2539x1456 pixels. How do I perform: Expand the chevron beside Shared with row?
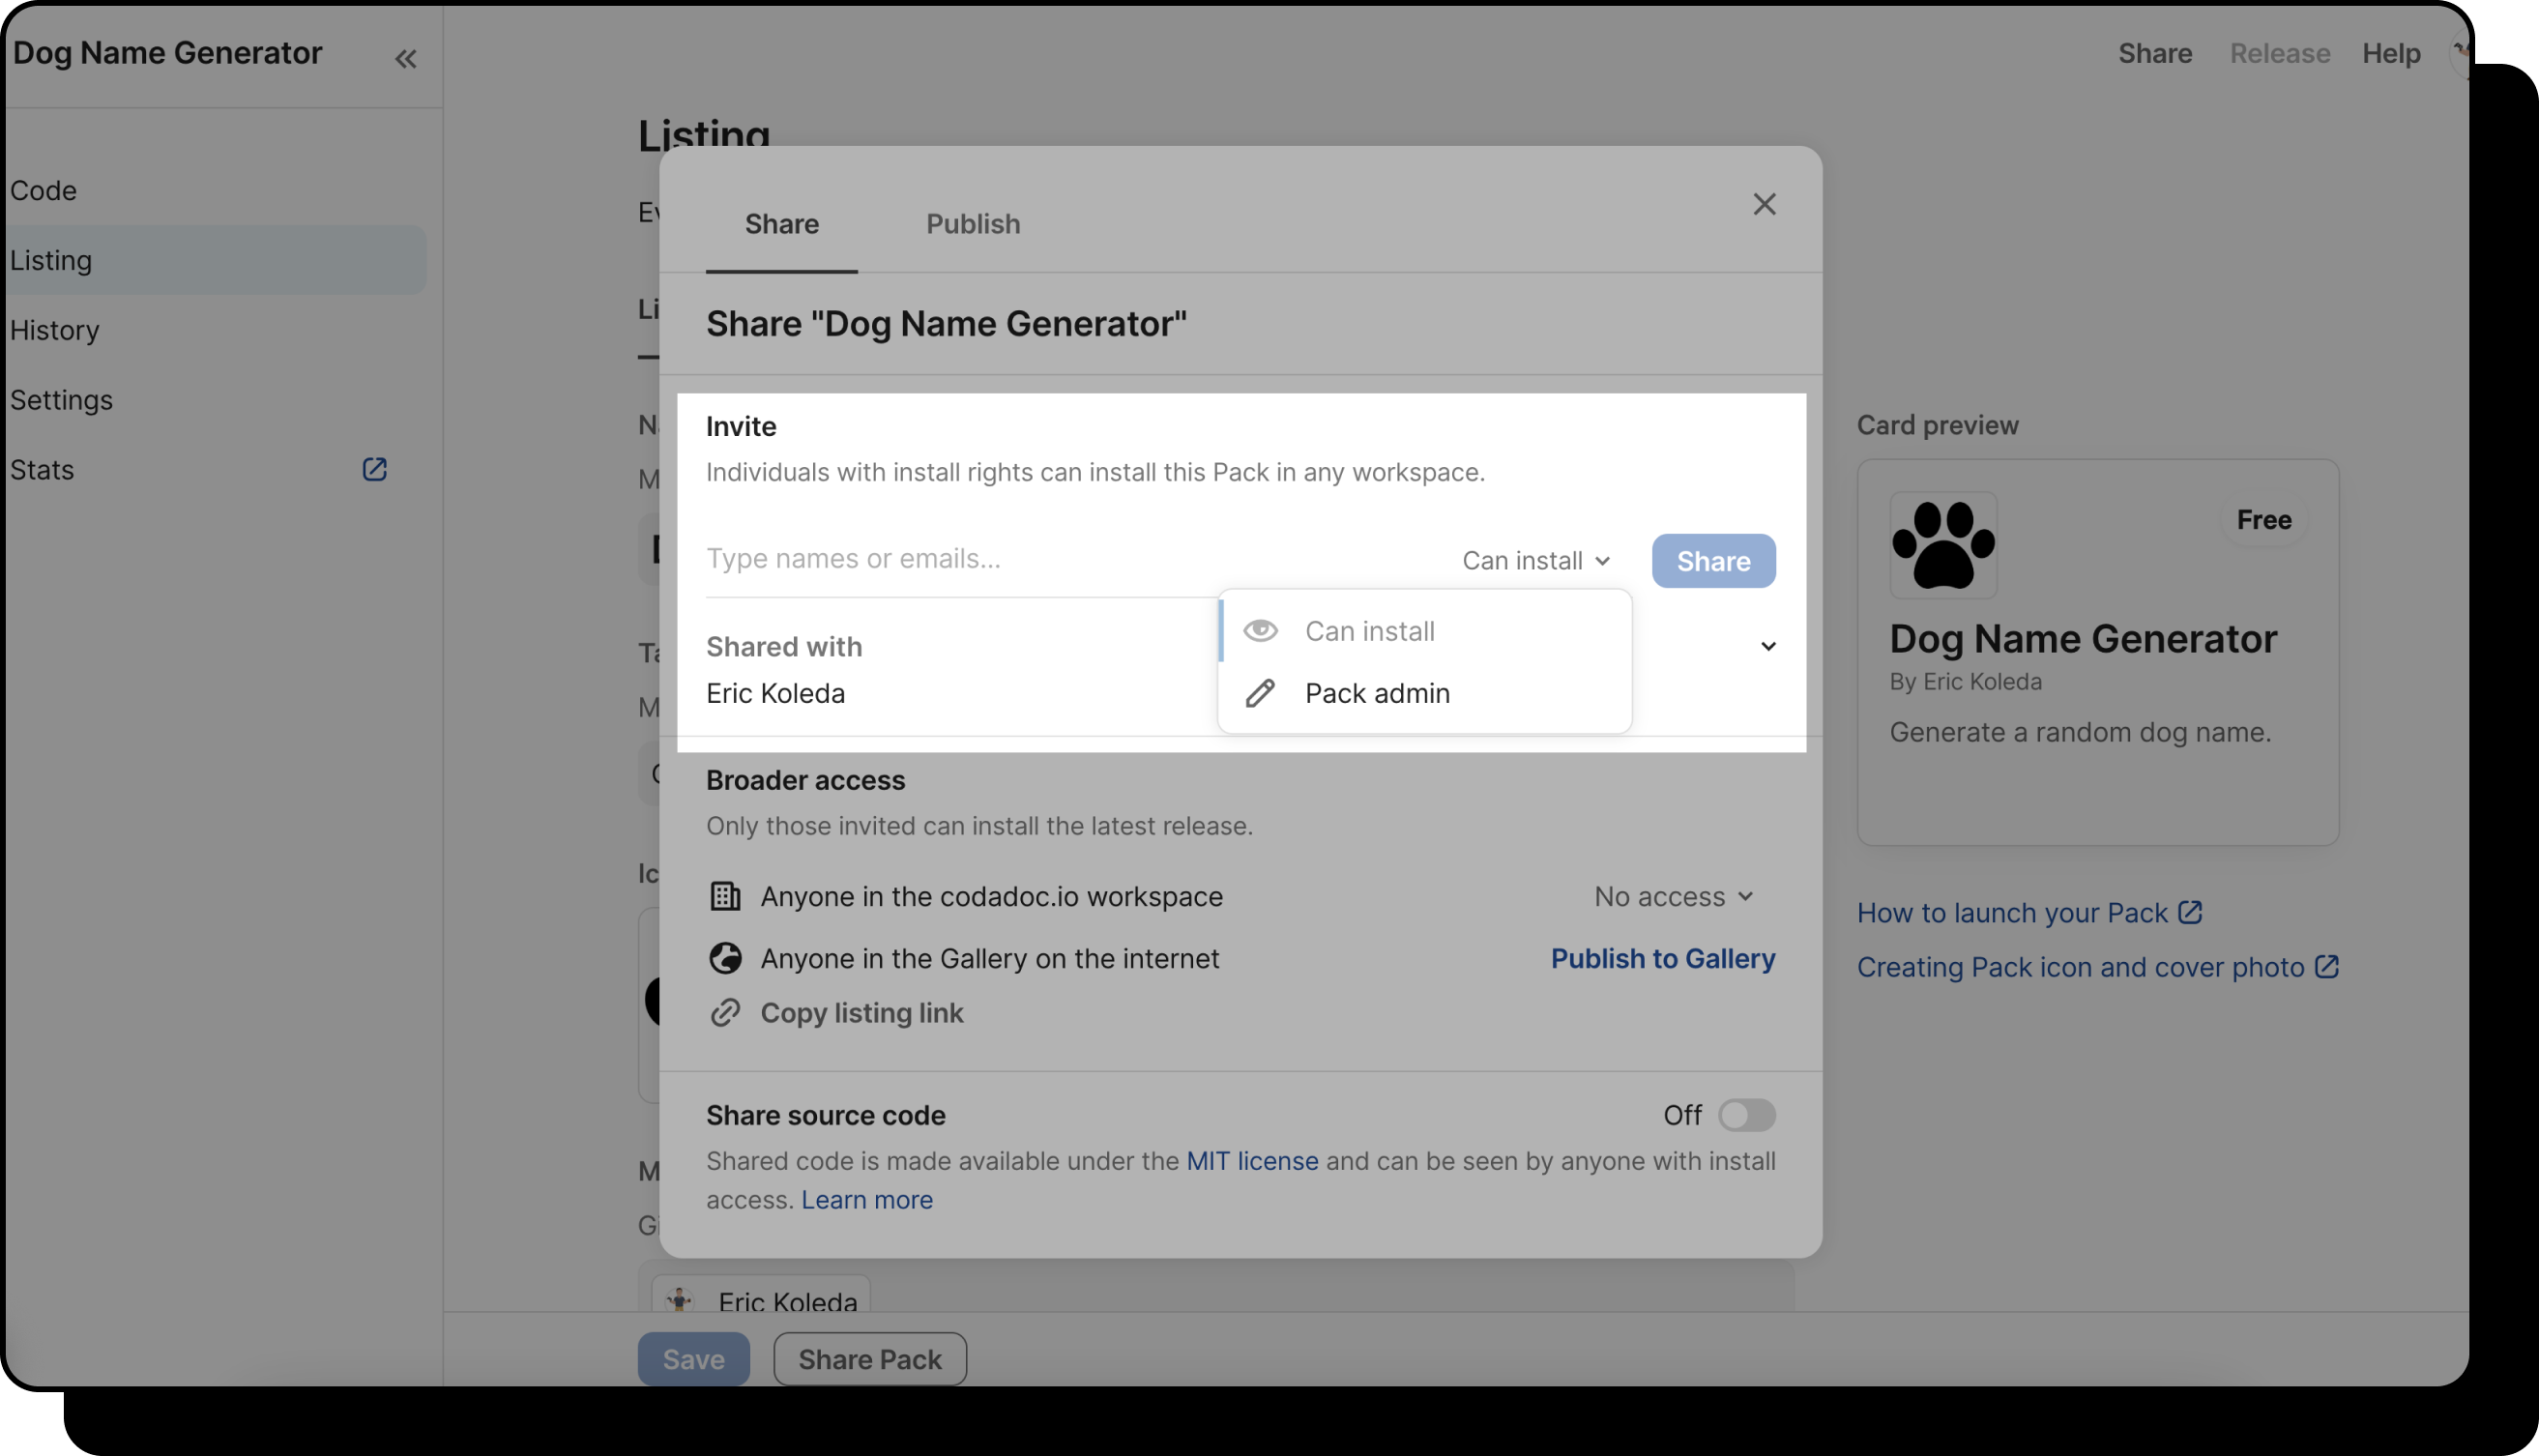coord(1768,647)
